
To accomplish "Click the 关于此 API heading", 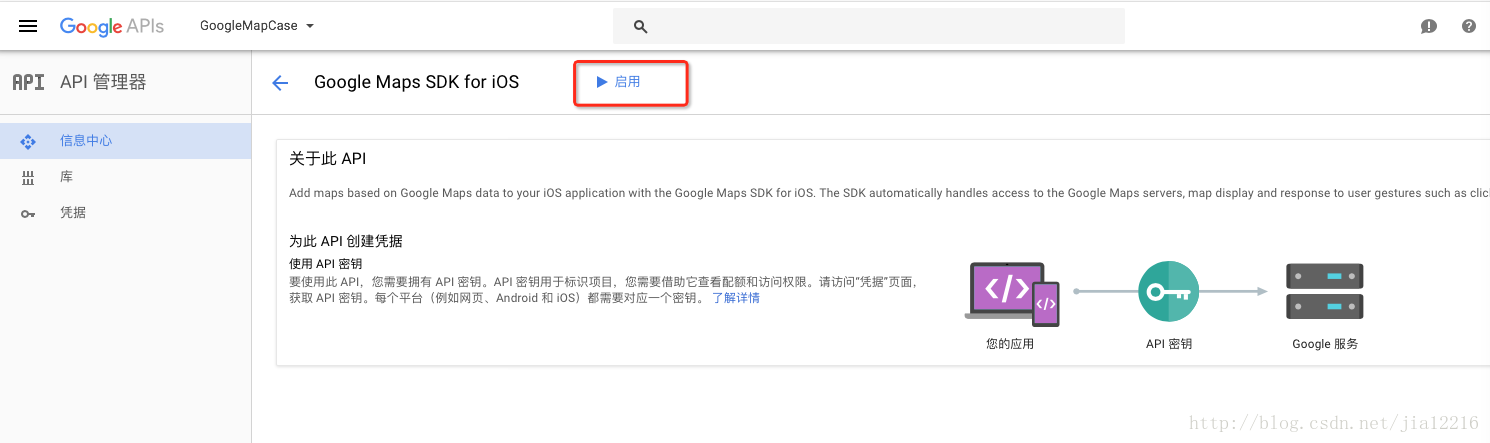I will 329,159.
